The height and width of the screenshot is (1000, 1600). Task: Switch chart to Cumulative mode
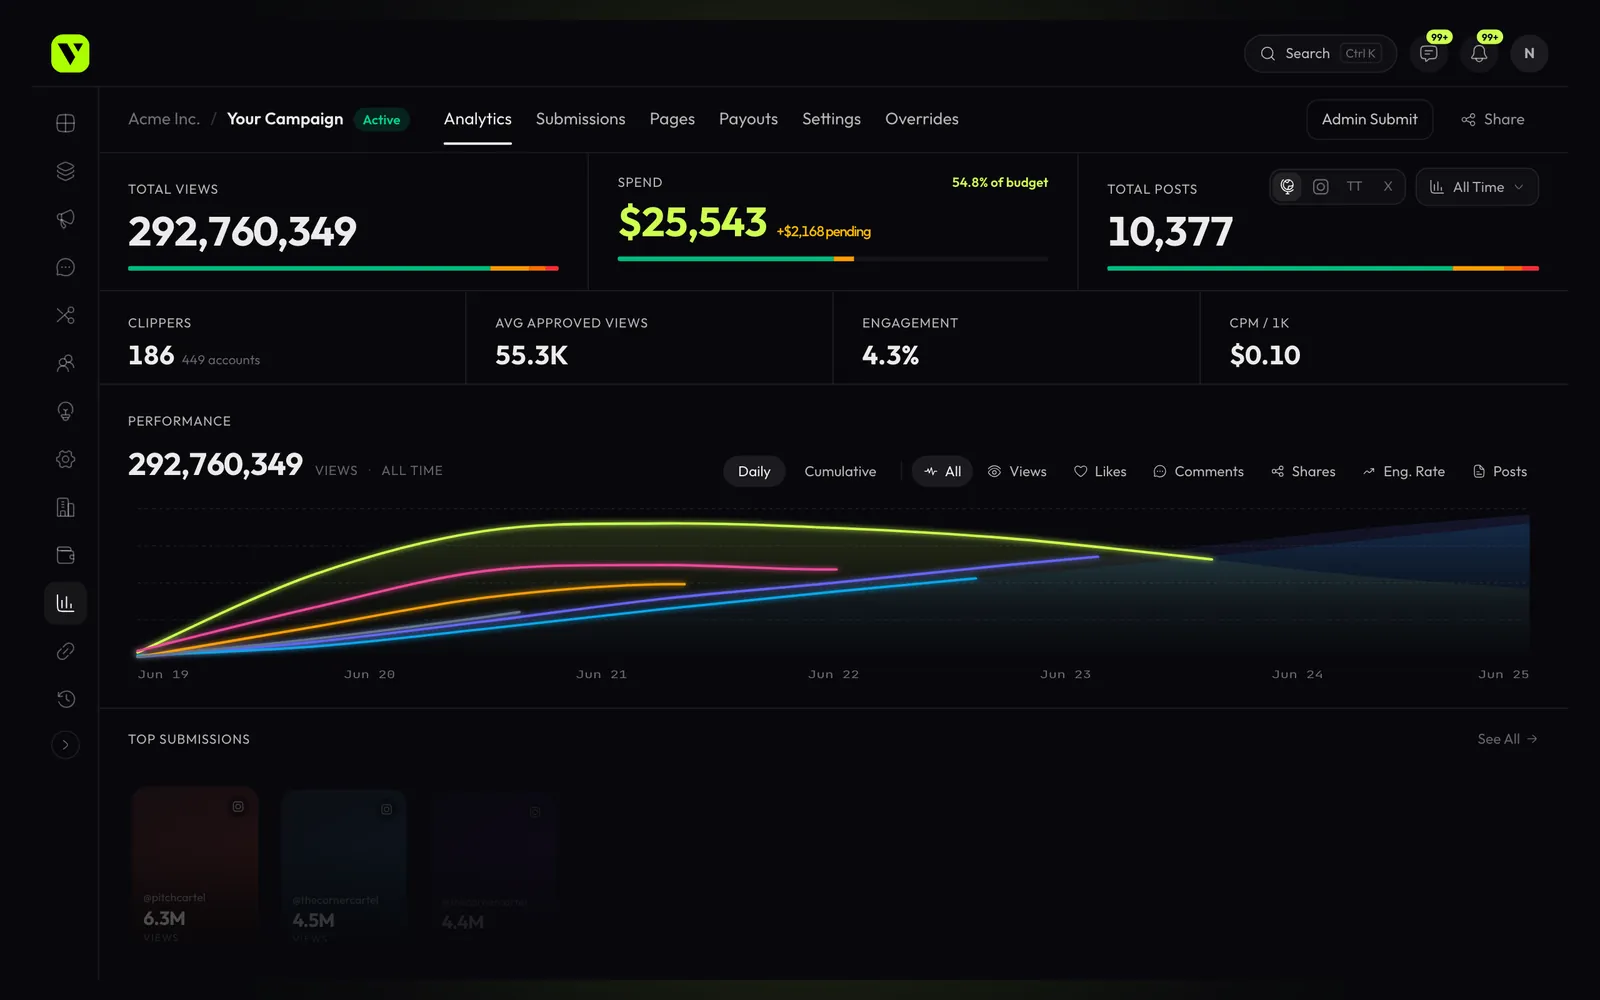pos(840,471)
